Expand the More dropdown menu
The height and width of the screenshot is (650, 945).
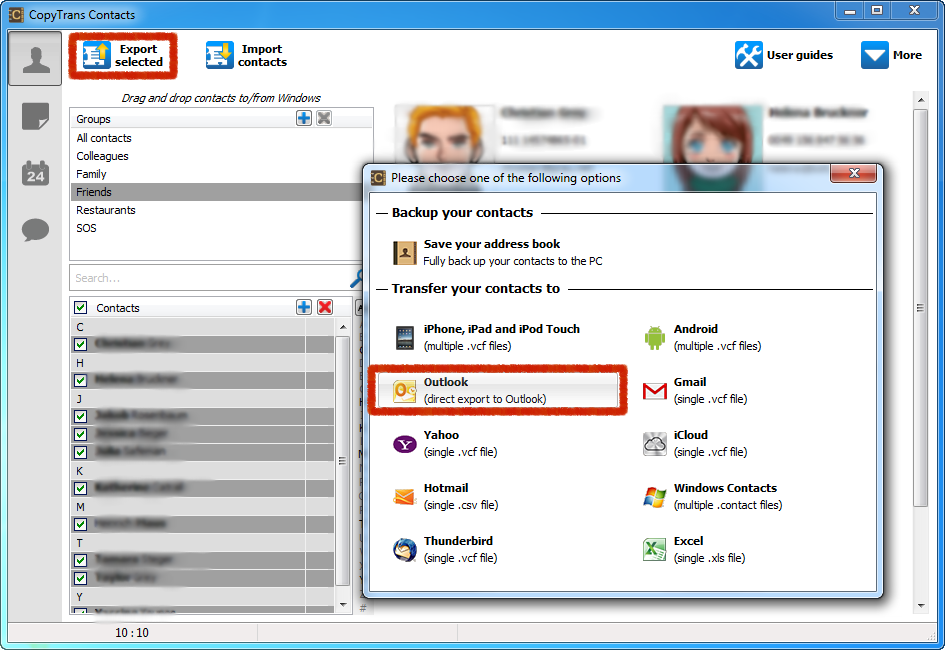point(891,55)
